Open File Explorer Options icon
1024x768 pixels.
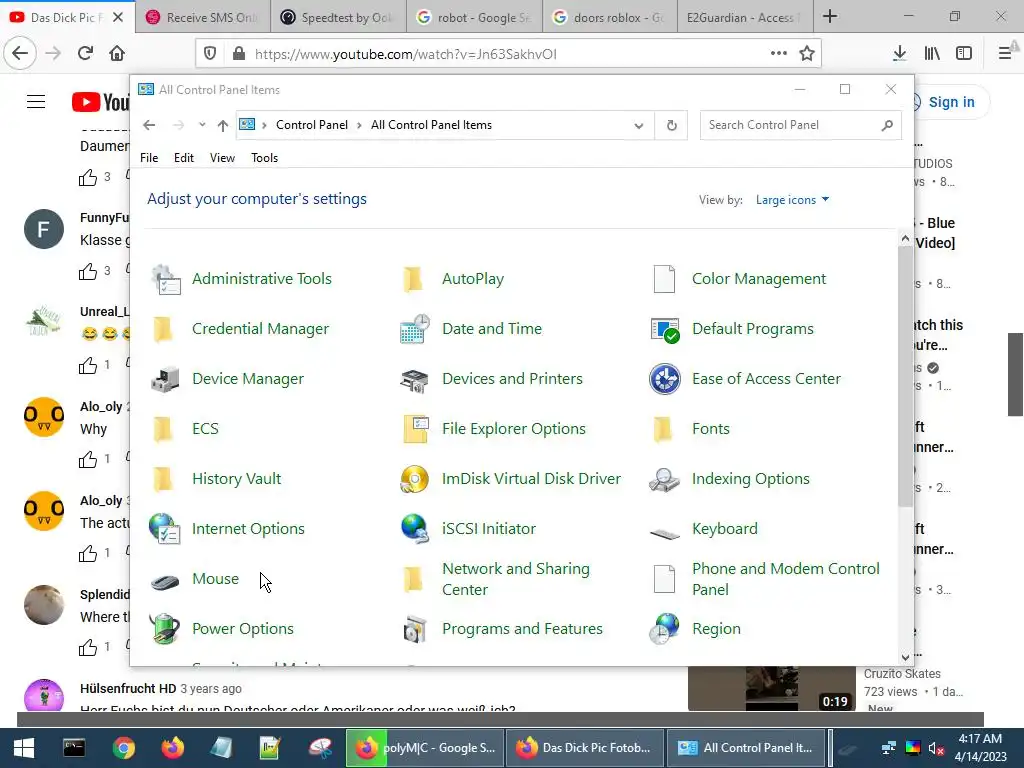[415, 429]
